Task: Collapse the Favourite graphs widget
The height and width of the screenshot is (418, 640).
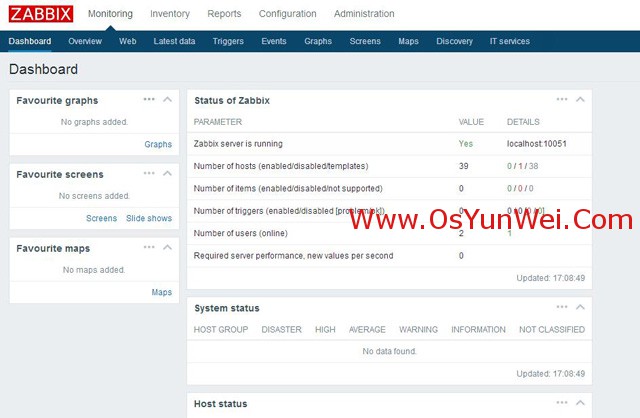Action: (x=167, y=99)
